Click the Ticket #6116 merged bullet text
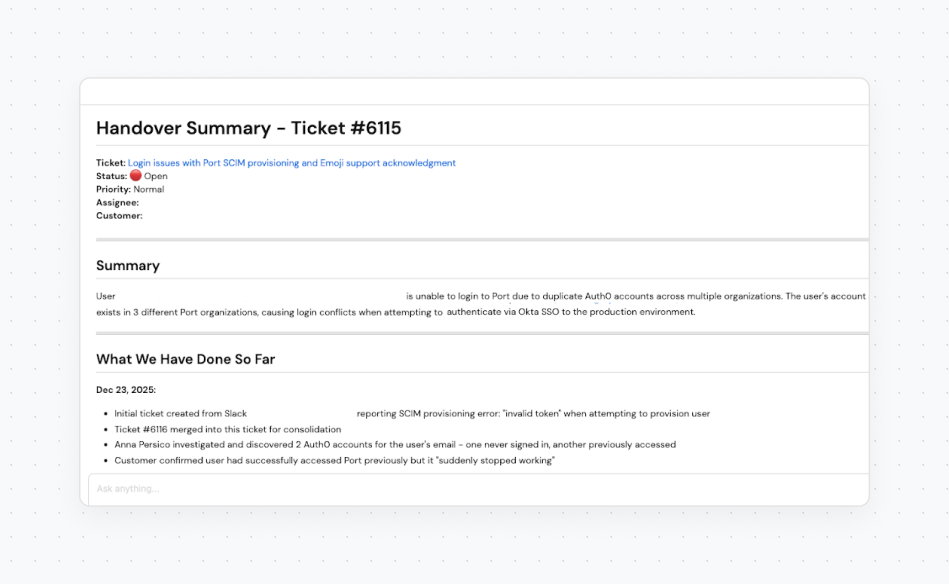This screenshot has height=584, width=949. 228,429
